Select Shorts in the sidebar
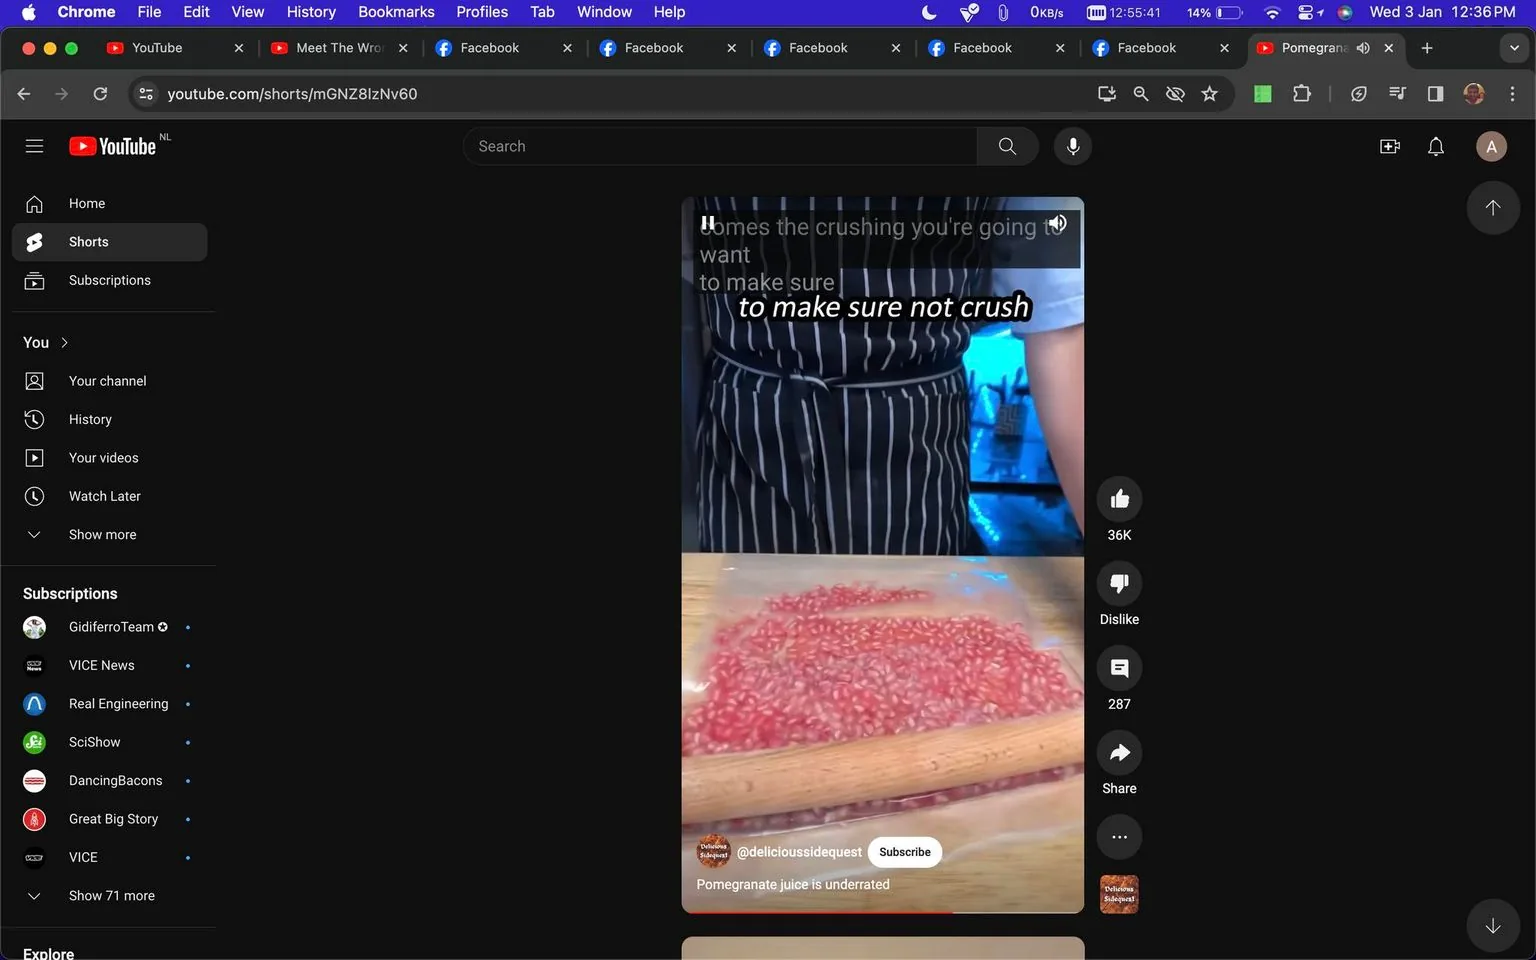 click(x=88, y=241)
